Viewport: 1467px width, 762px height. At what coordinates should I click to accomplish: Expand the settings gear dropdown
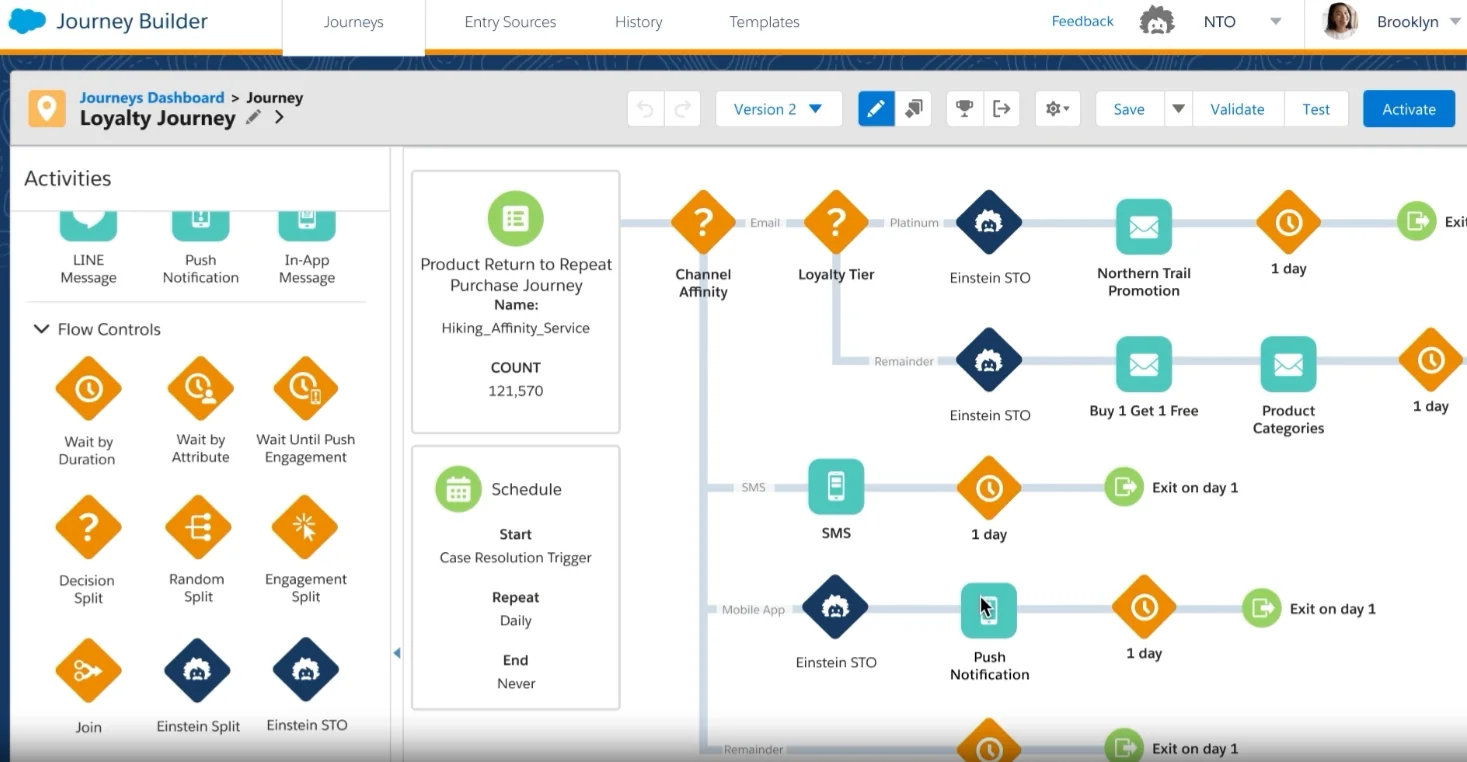tap(1057, 109)
